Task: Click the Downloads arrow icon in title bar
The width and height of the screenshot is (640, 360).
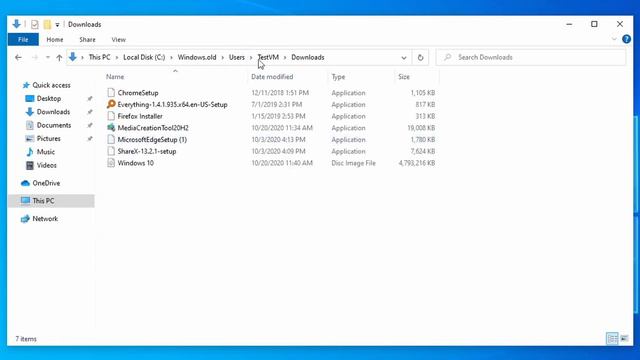Action: tap(17, 24)
